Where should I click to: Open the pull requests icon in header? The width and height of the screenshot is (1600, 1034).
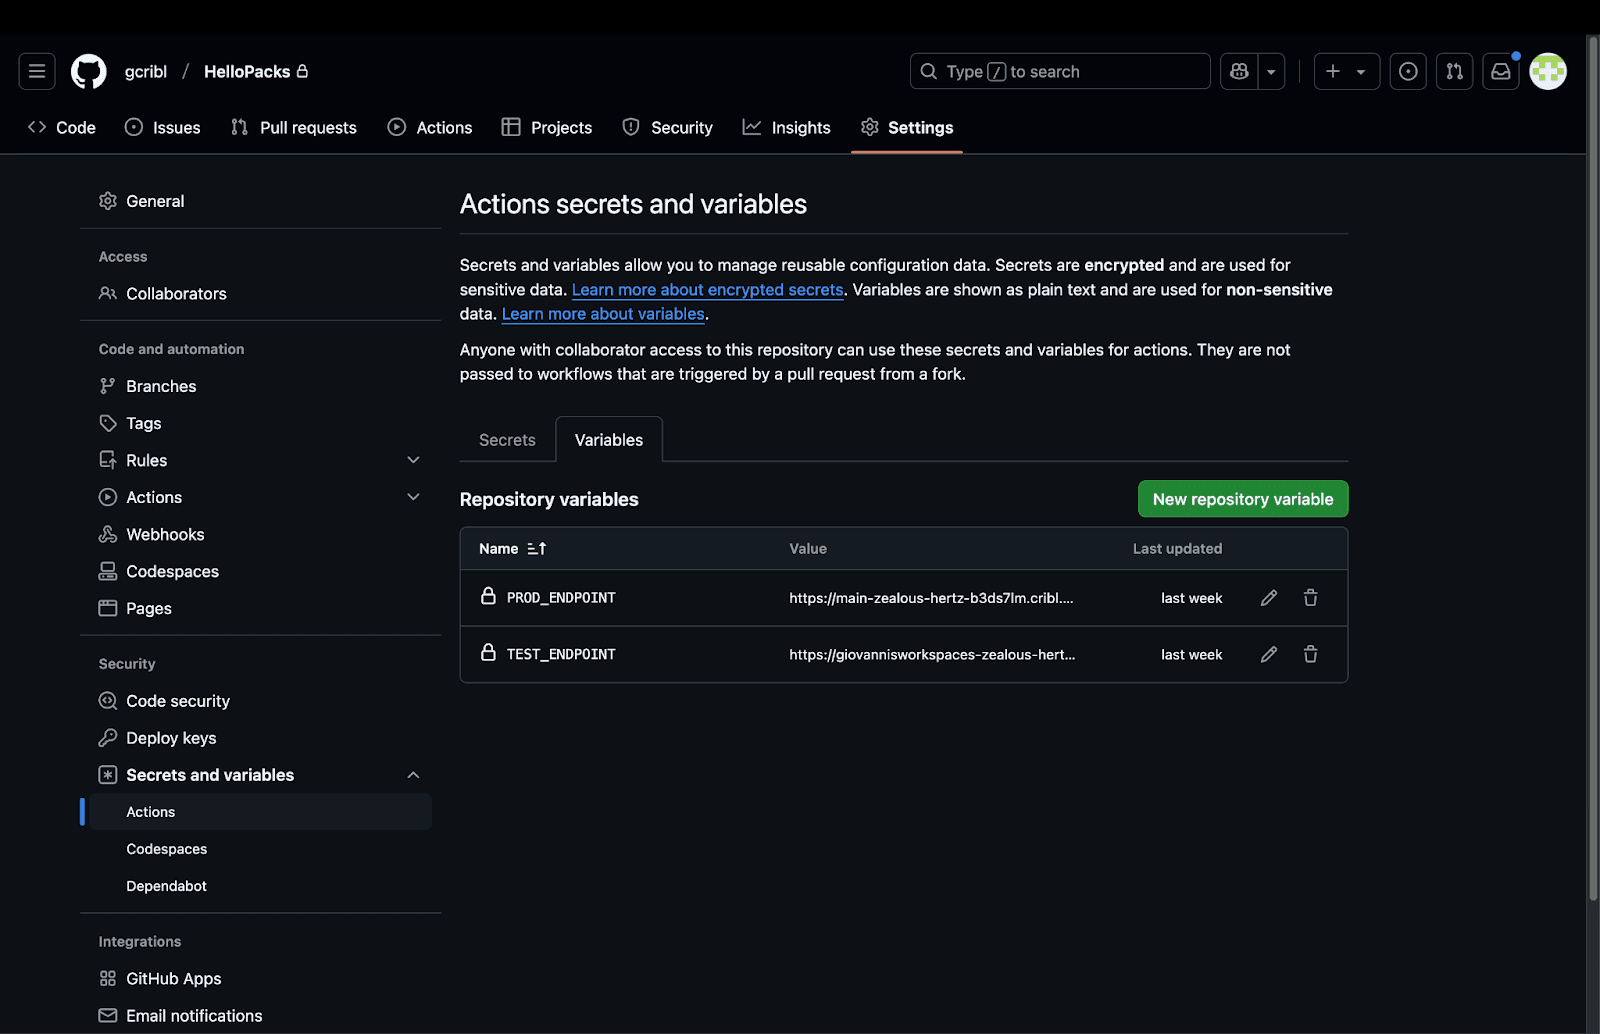tap(1454, 71)
